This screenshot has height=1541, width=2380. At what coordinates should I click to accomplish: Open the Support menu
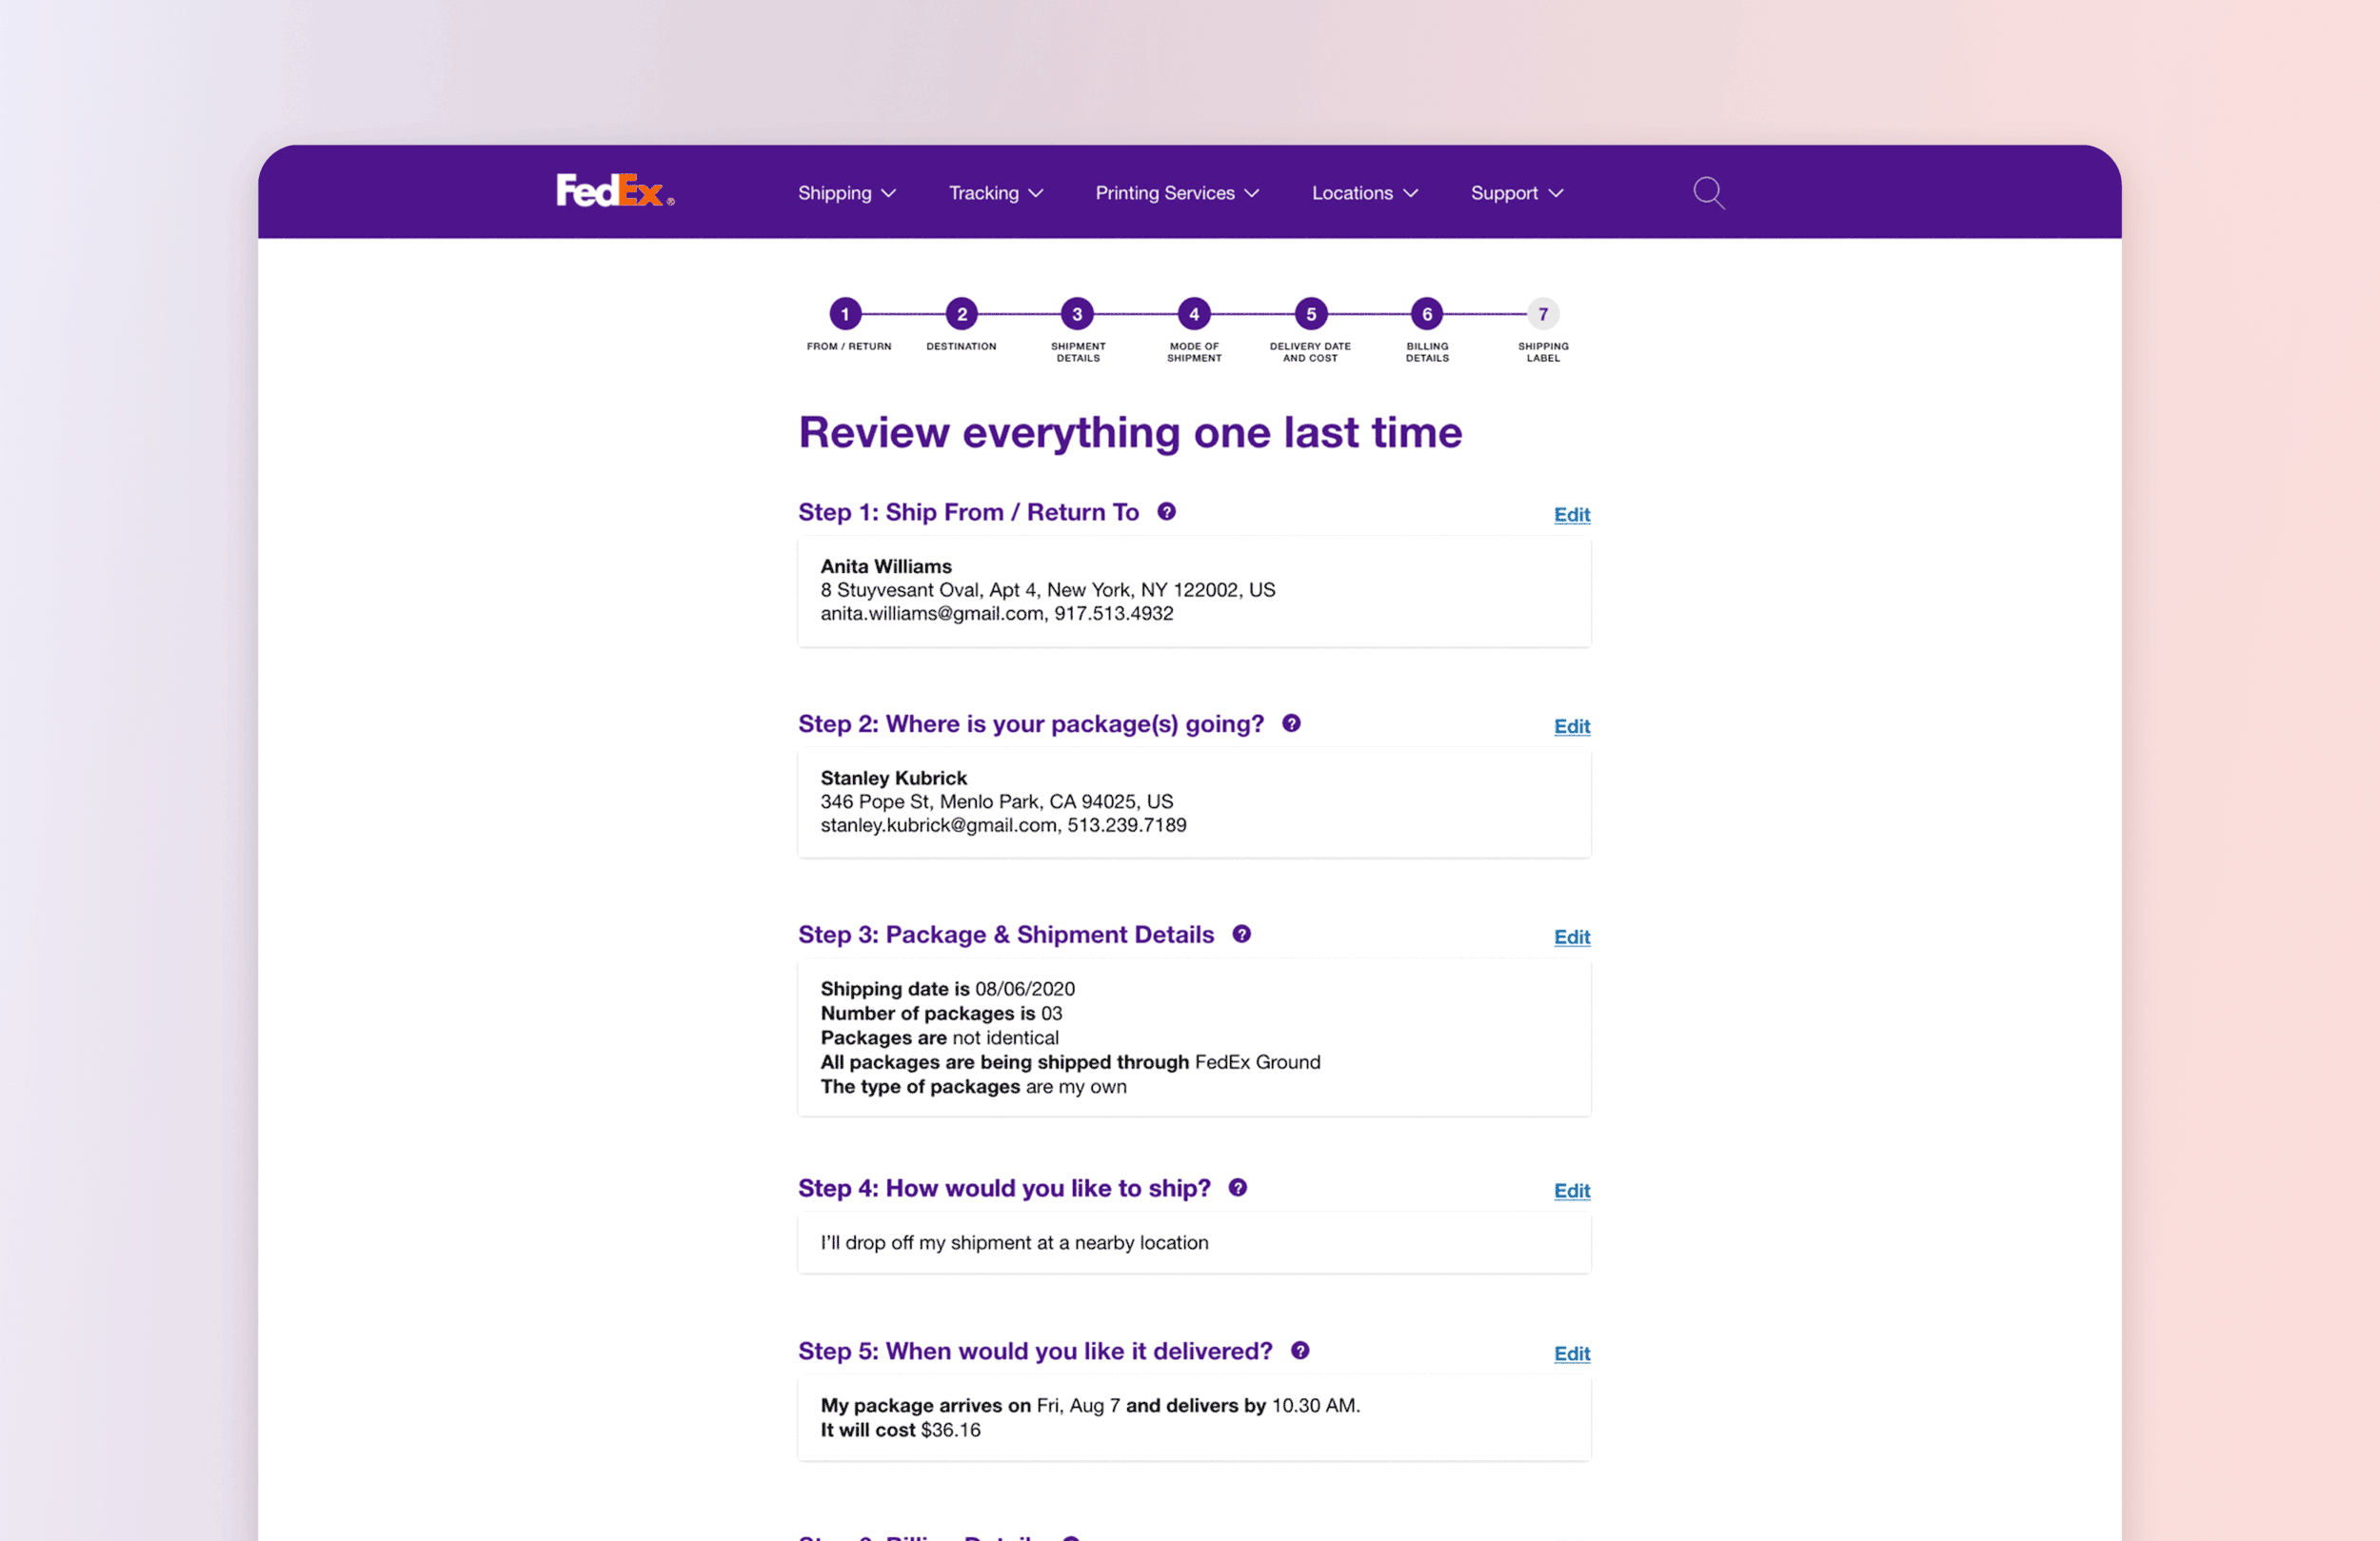click(x=1515, y=193)
